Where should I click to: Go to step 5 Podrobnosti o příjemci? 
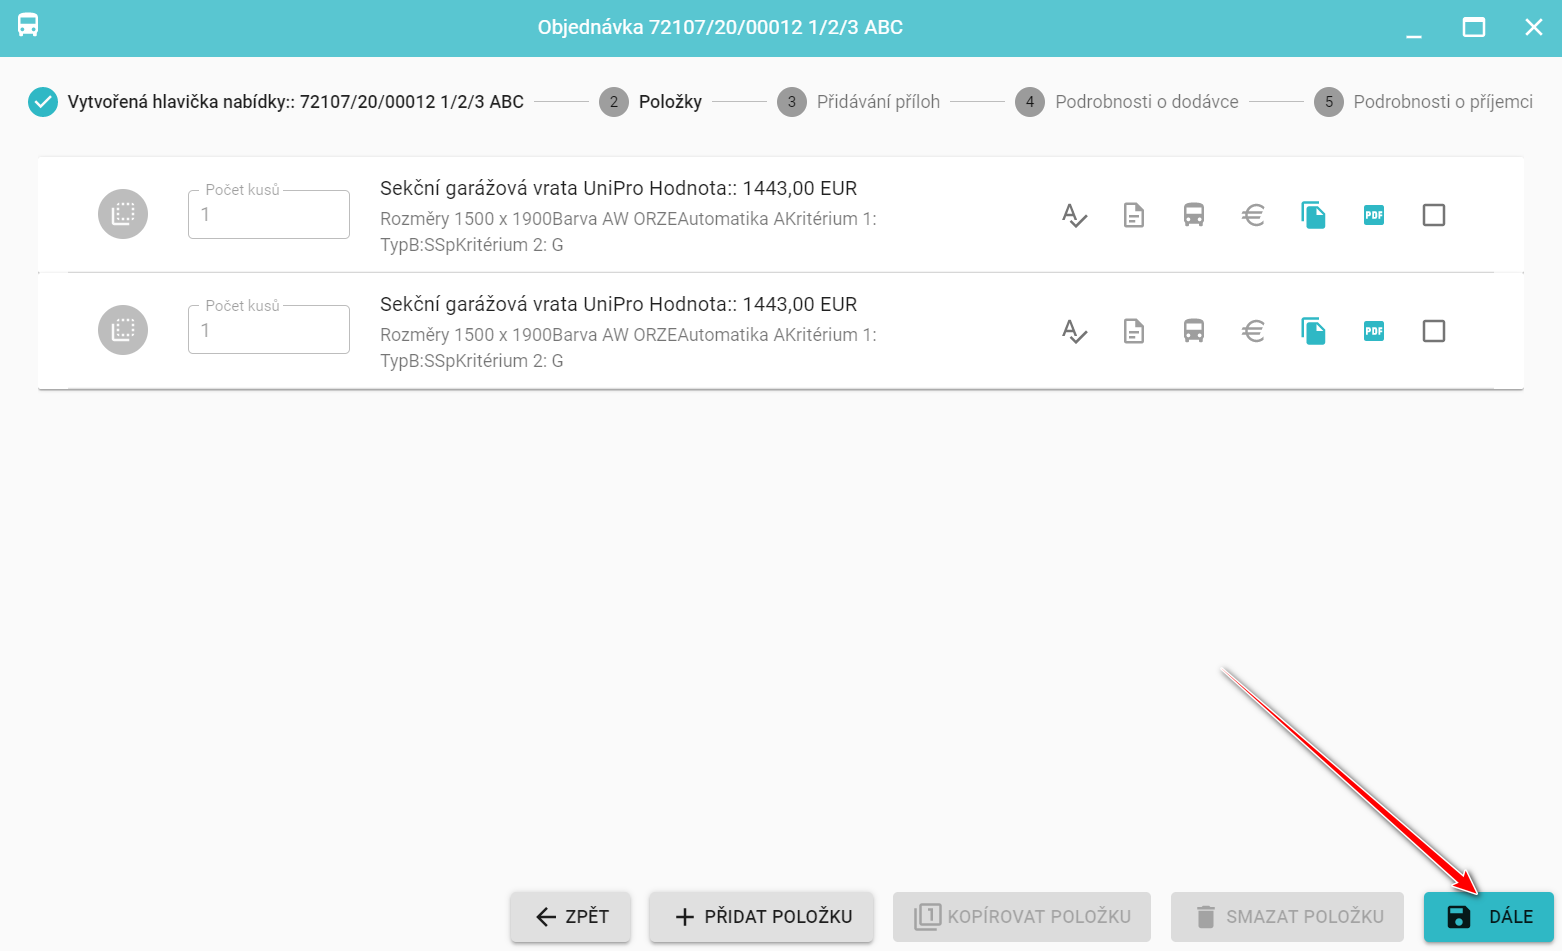1424,102
